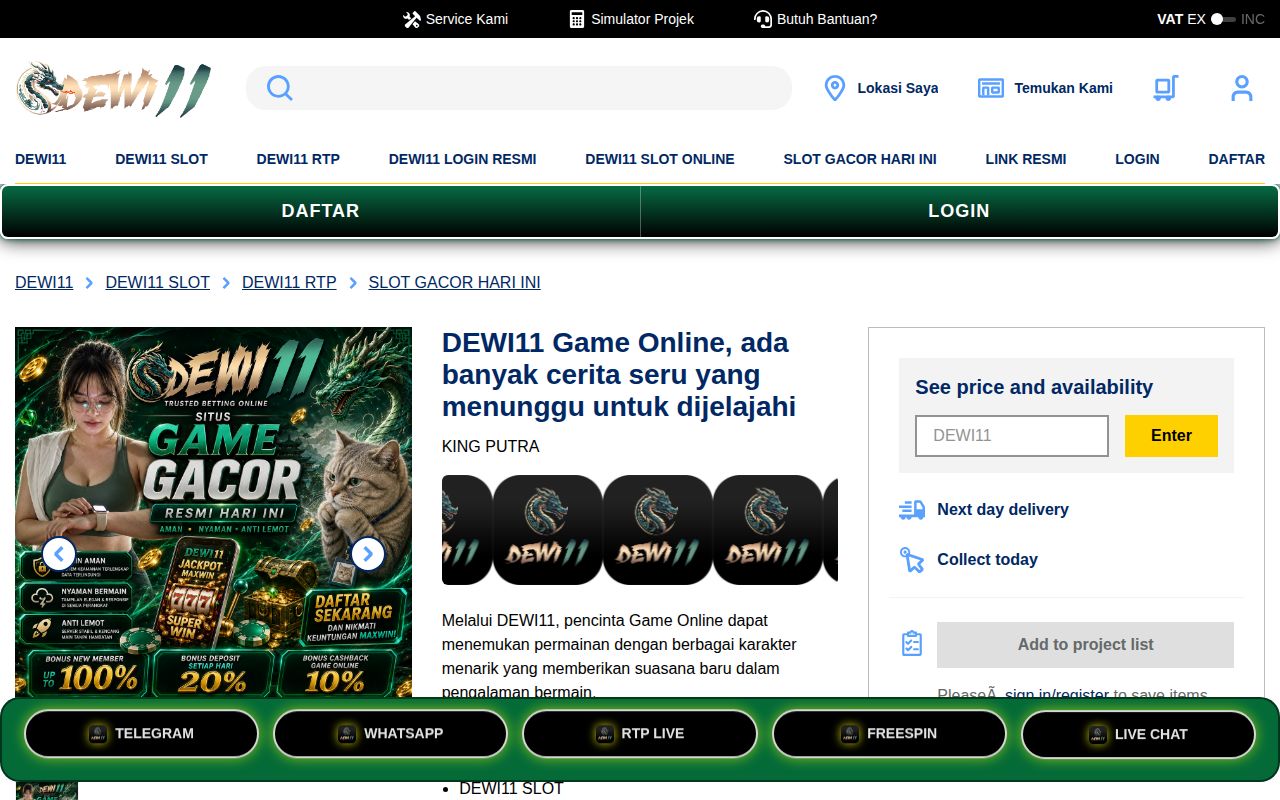
Task: Show next product image arrow
Action: [x=368, y=553]
